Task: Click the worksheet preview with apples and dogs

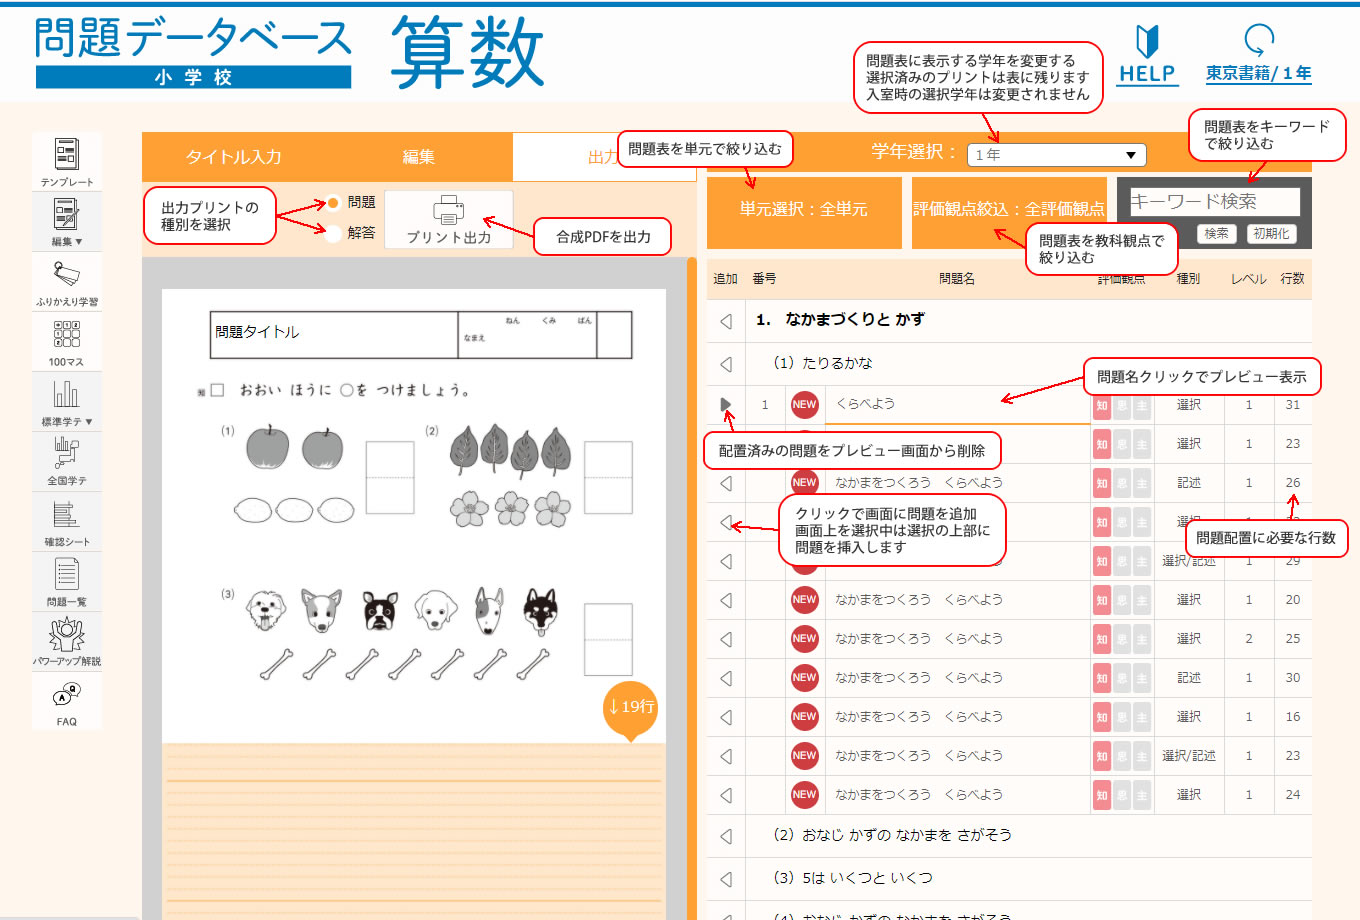Action: 414,515
